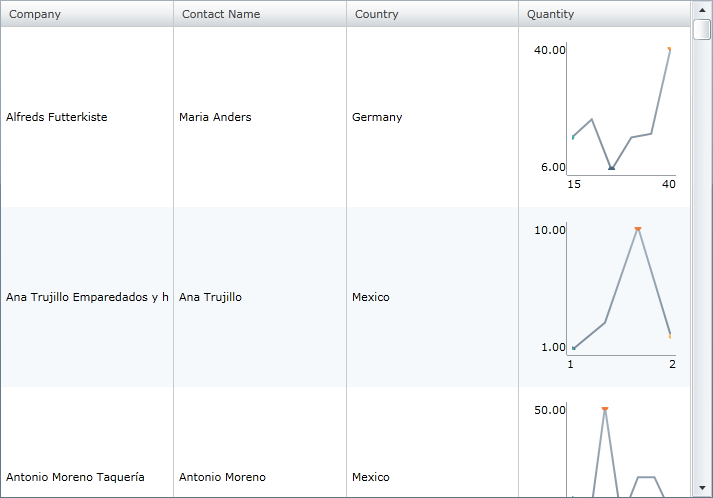Sort by the Company column header
The width and height of the screenshot is (713, 498).
(35, 14)
